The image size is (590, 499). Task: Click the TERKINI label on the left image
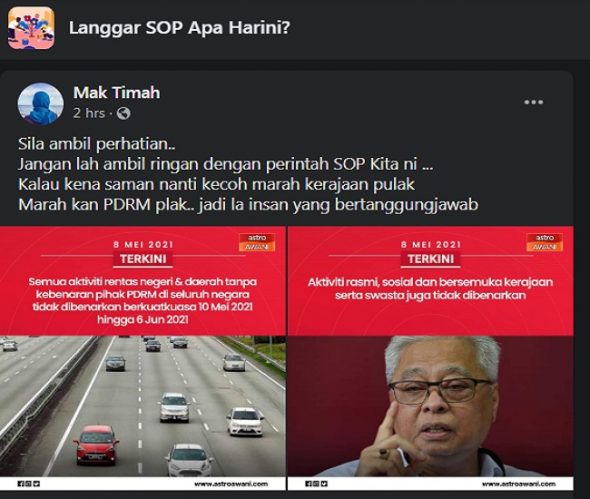143,259
